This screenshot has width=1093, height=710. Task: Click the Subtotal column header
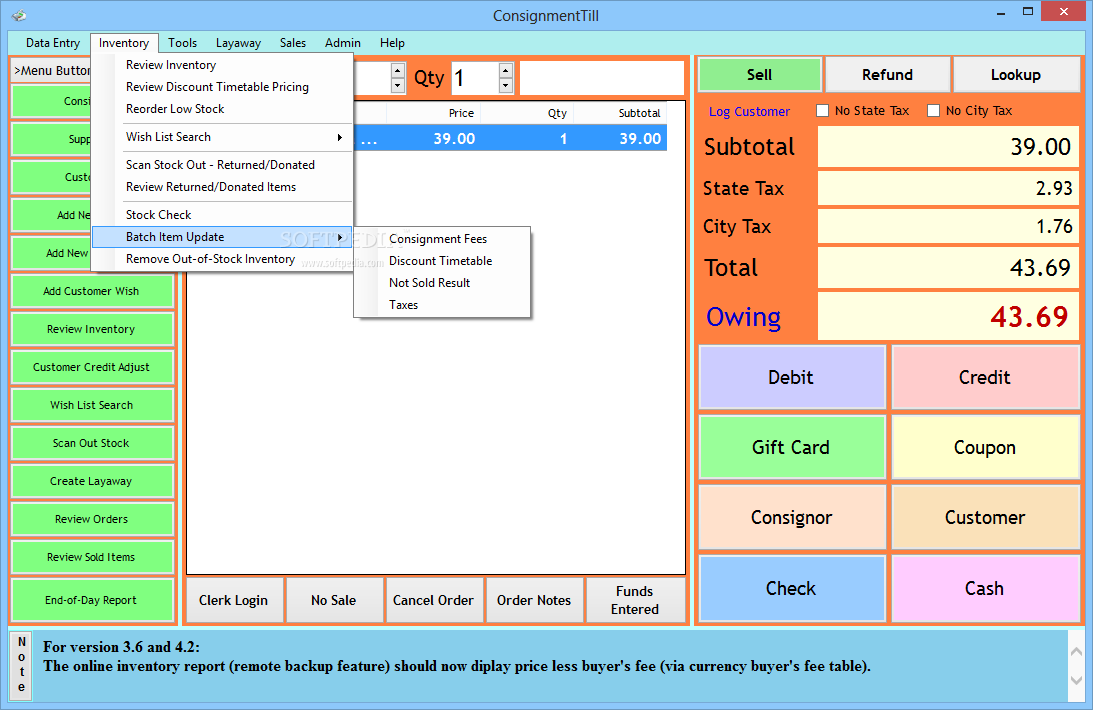[619, 113]
